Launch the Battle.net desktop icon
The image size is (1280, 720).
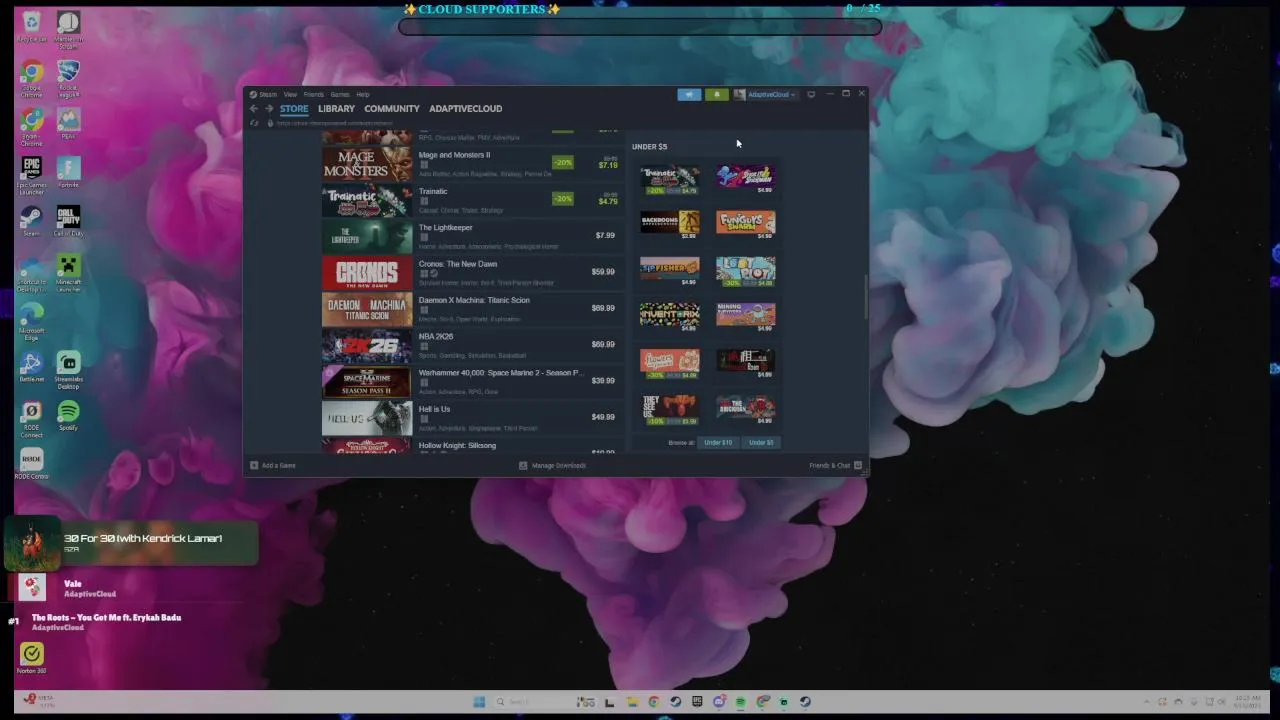(x=32, y=367)
